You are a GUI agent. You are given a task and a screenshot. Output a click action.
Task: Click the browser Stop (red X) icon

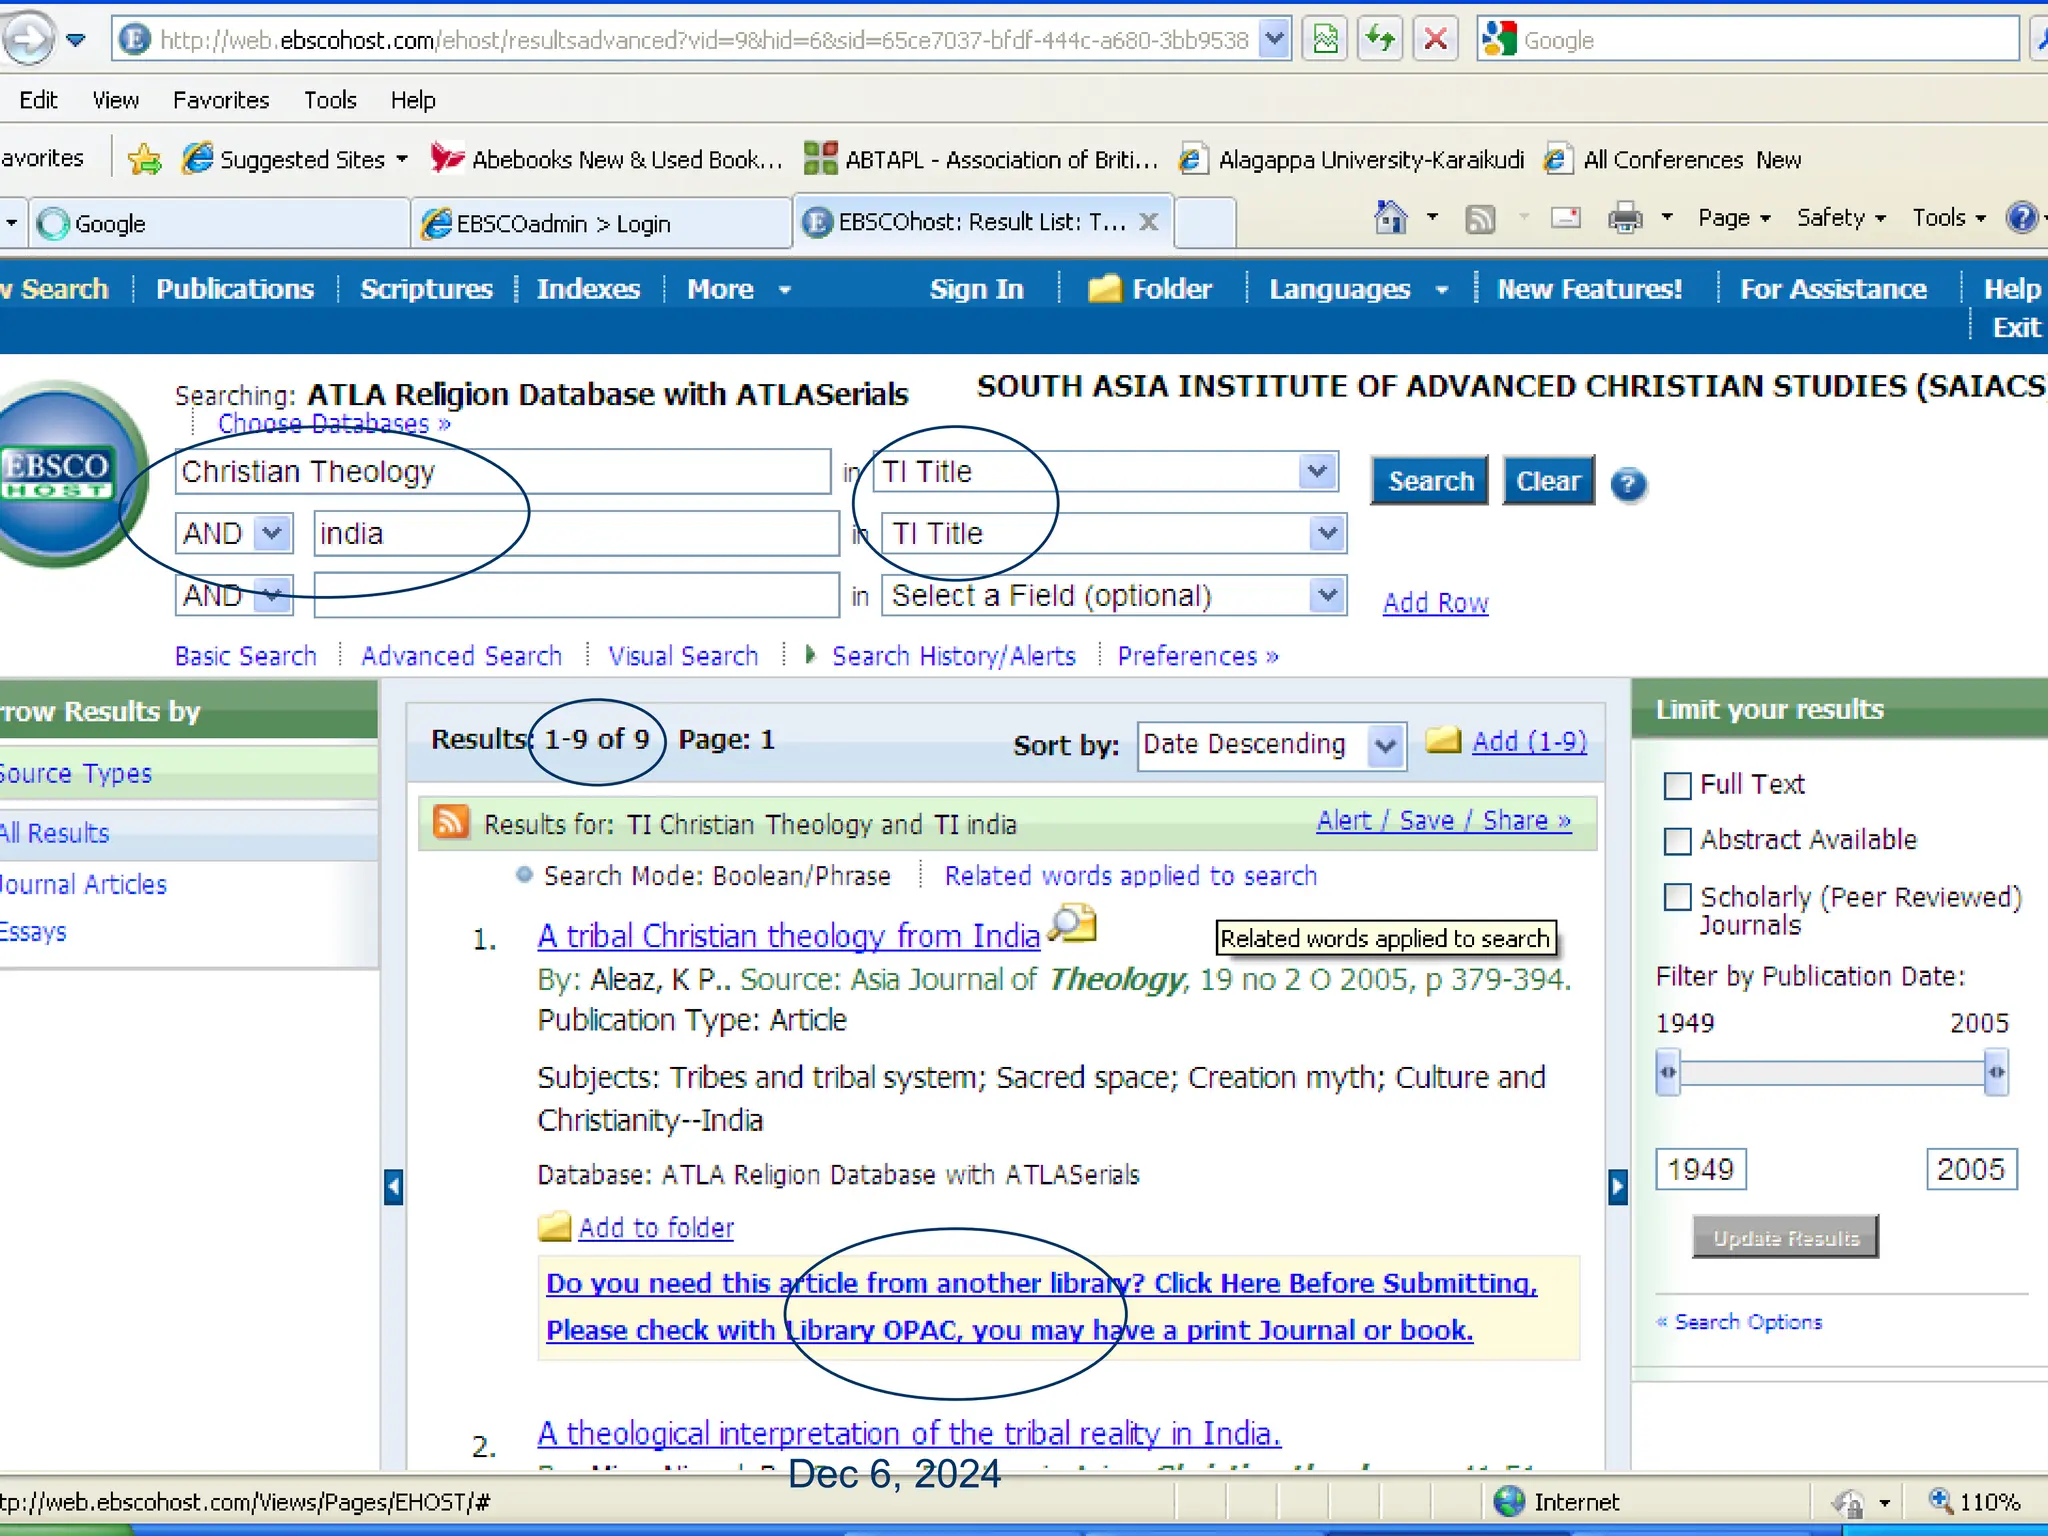point(1435,40)
